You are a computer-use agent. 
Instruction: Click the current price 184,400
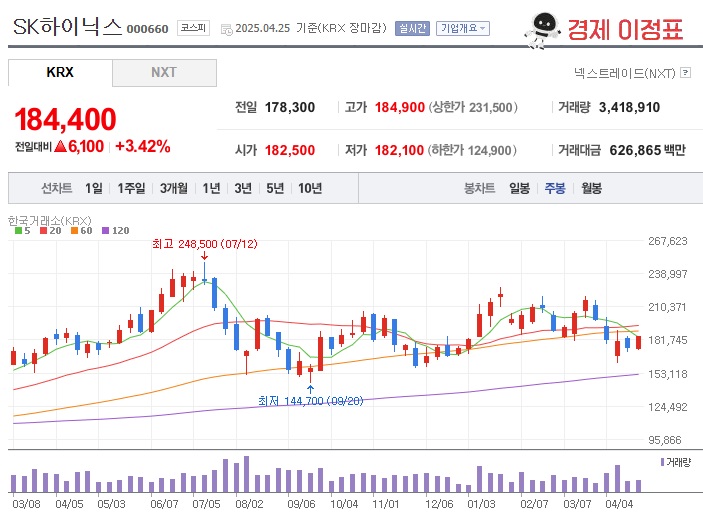coord(65,119)
